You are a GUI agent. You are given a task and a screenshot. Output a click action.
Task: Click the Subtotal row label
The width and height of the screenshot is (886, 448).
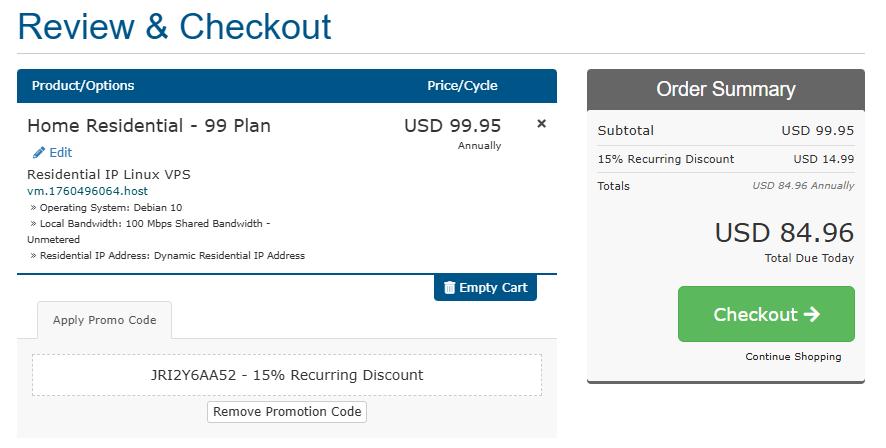(x=625, y=131)
